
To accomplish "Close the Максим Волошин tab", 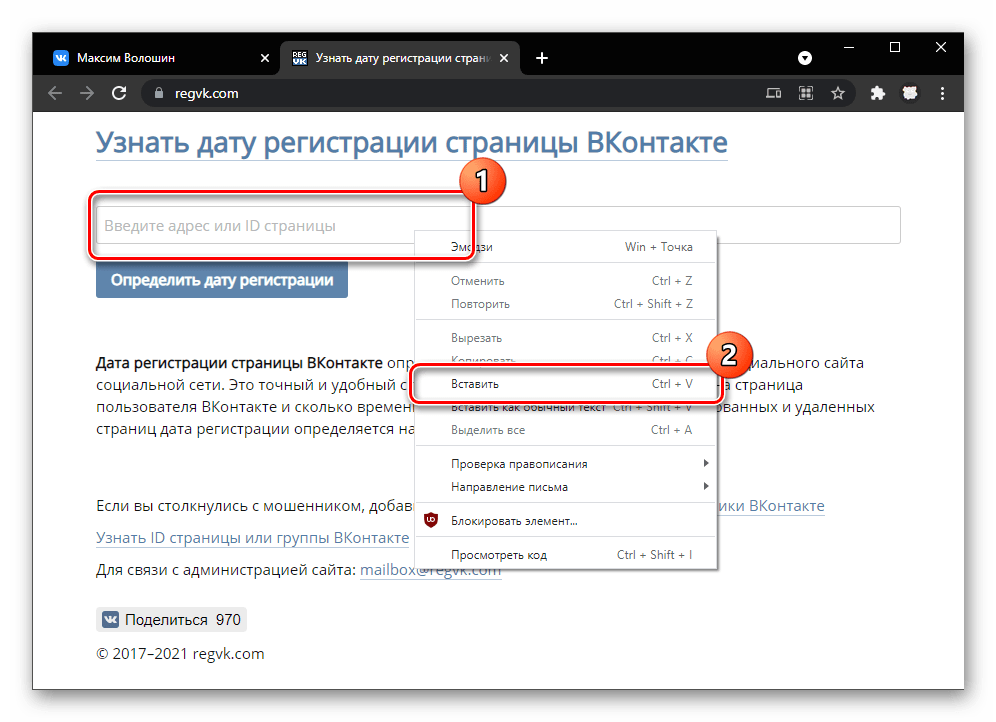I will [265, 58].
